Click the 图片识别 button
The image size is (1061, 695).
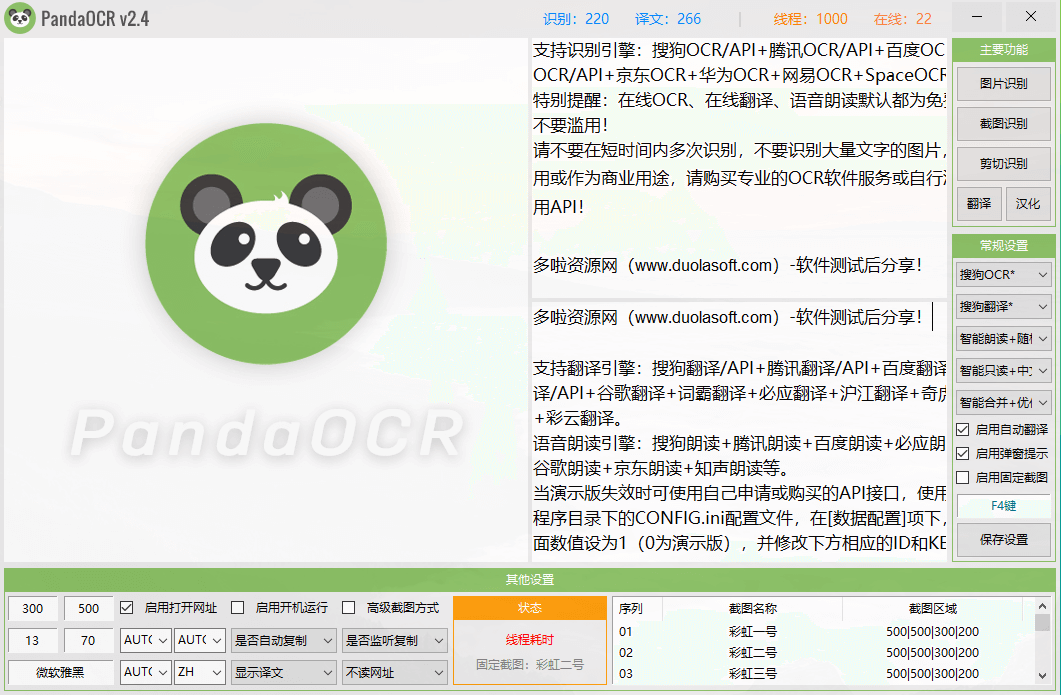point(1003,84)
